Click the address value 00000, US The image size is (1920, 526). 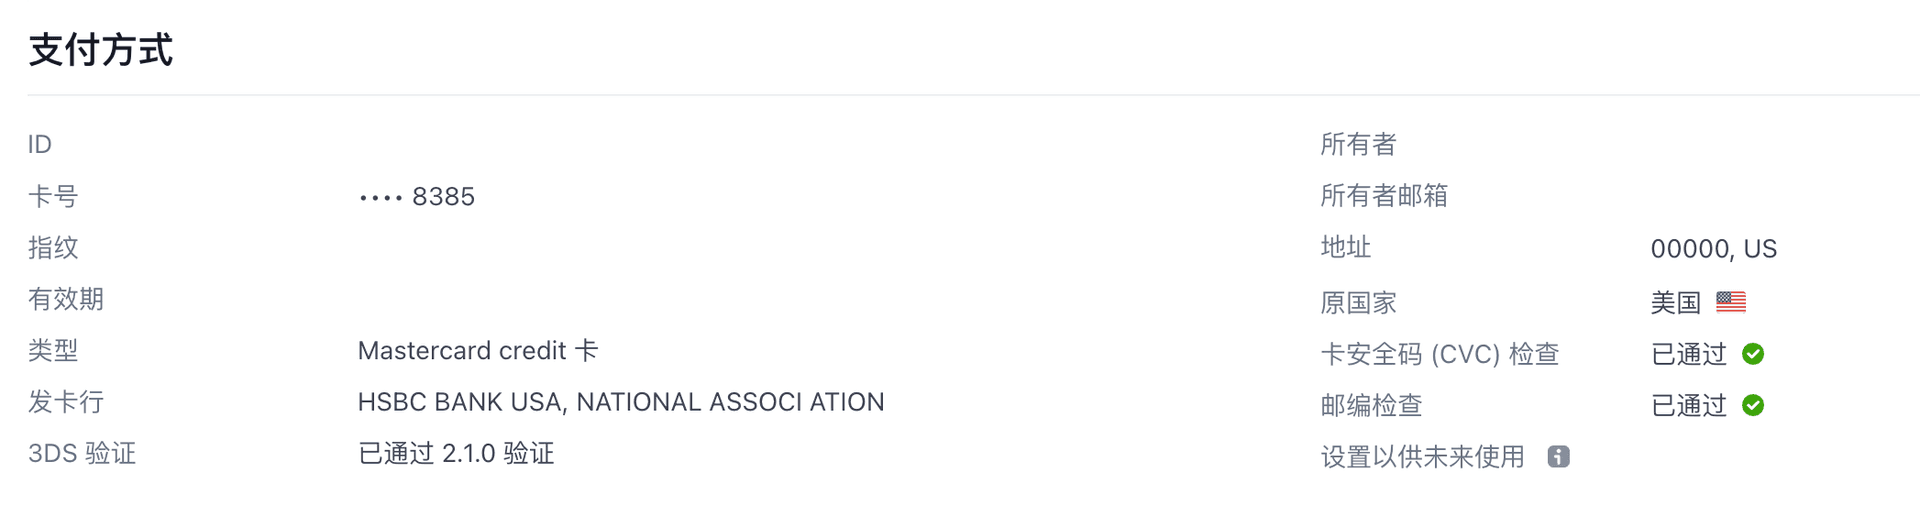(x=1714, y=249)
